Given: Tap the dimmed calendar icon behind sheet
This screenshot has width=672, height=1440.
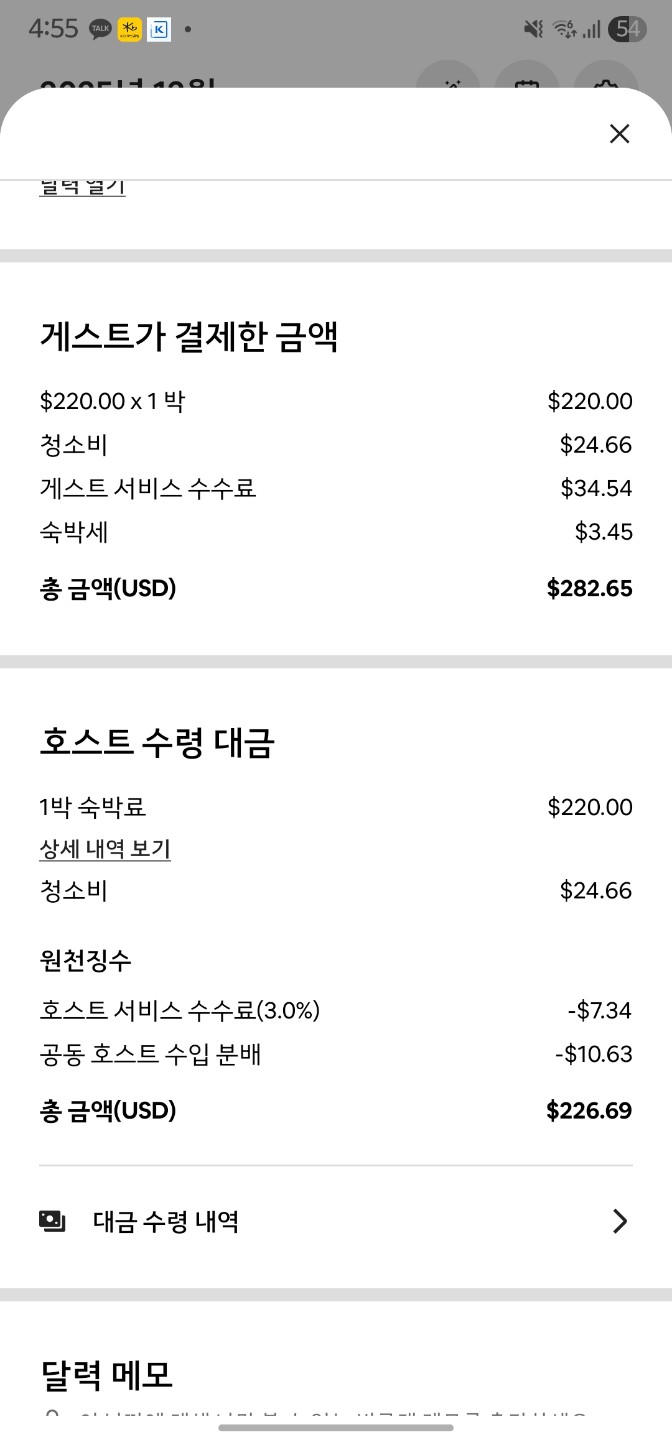Looking at the screenshot, I should (x=525, y=82).
